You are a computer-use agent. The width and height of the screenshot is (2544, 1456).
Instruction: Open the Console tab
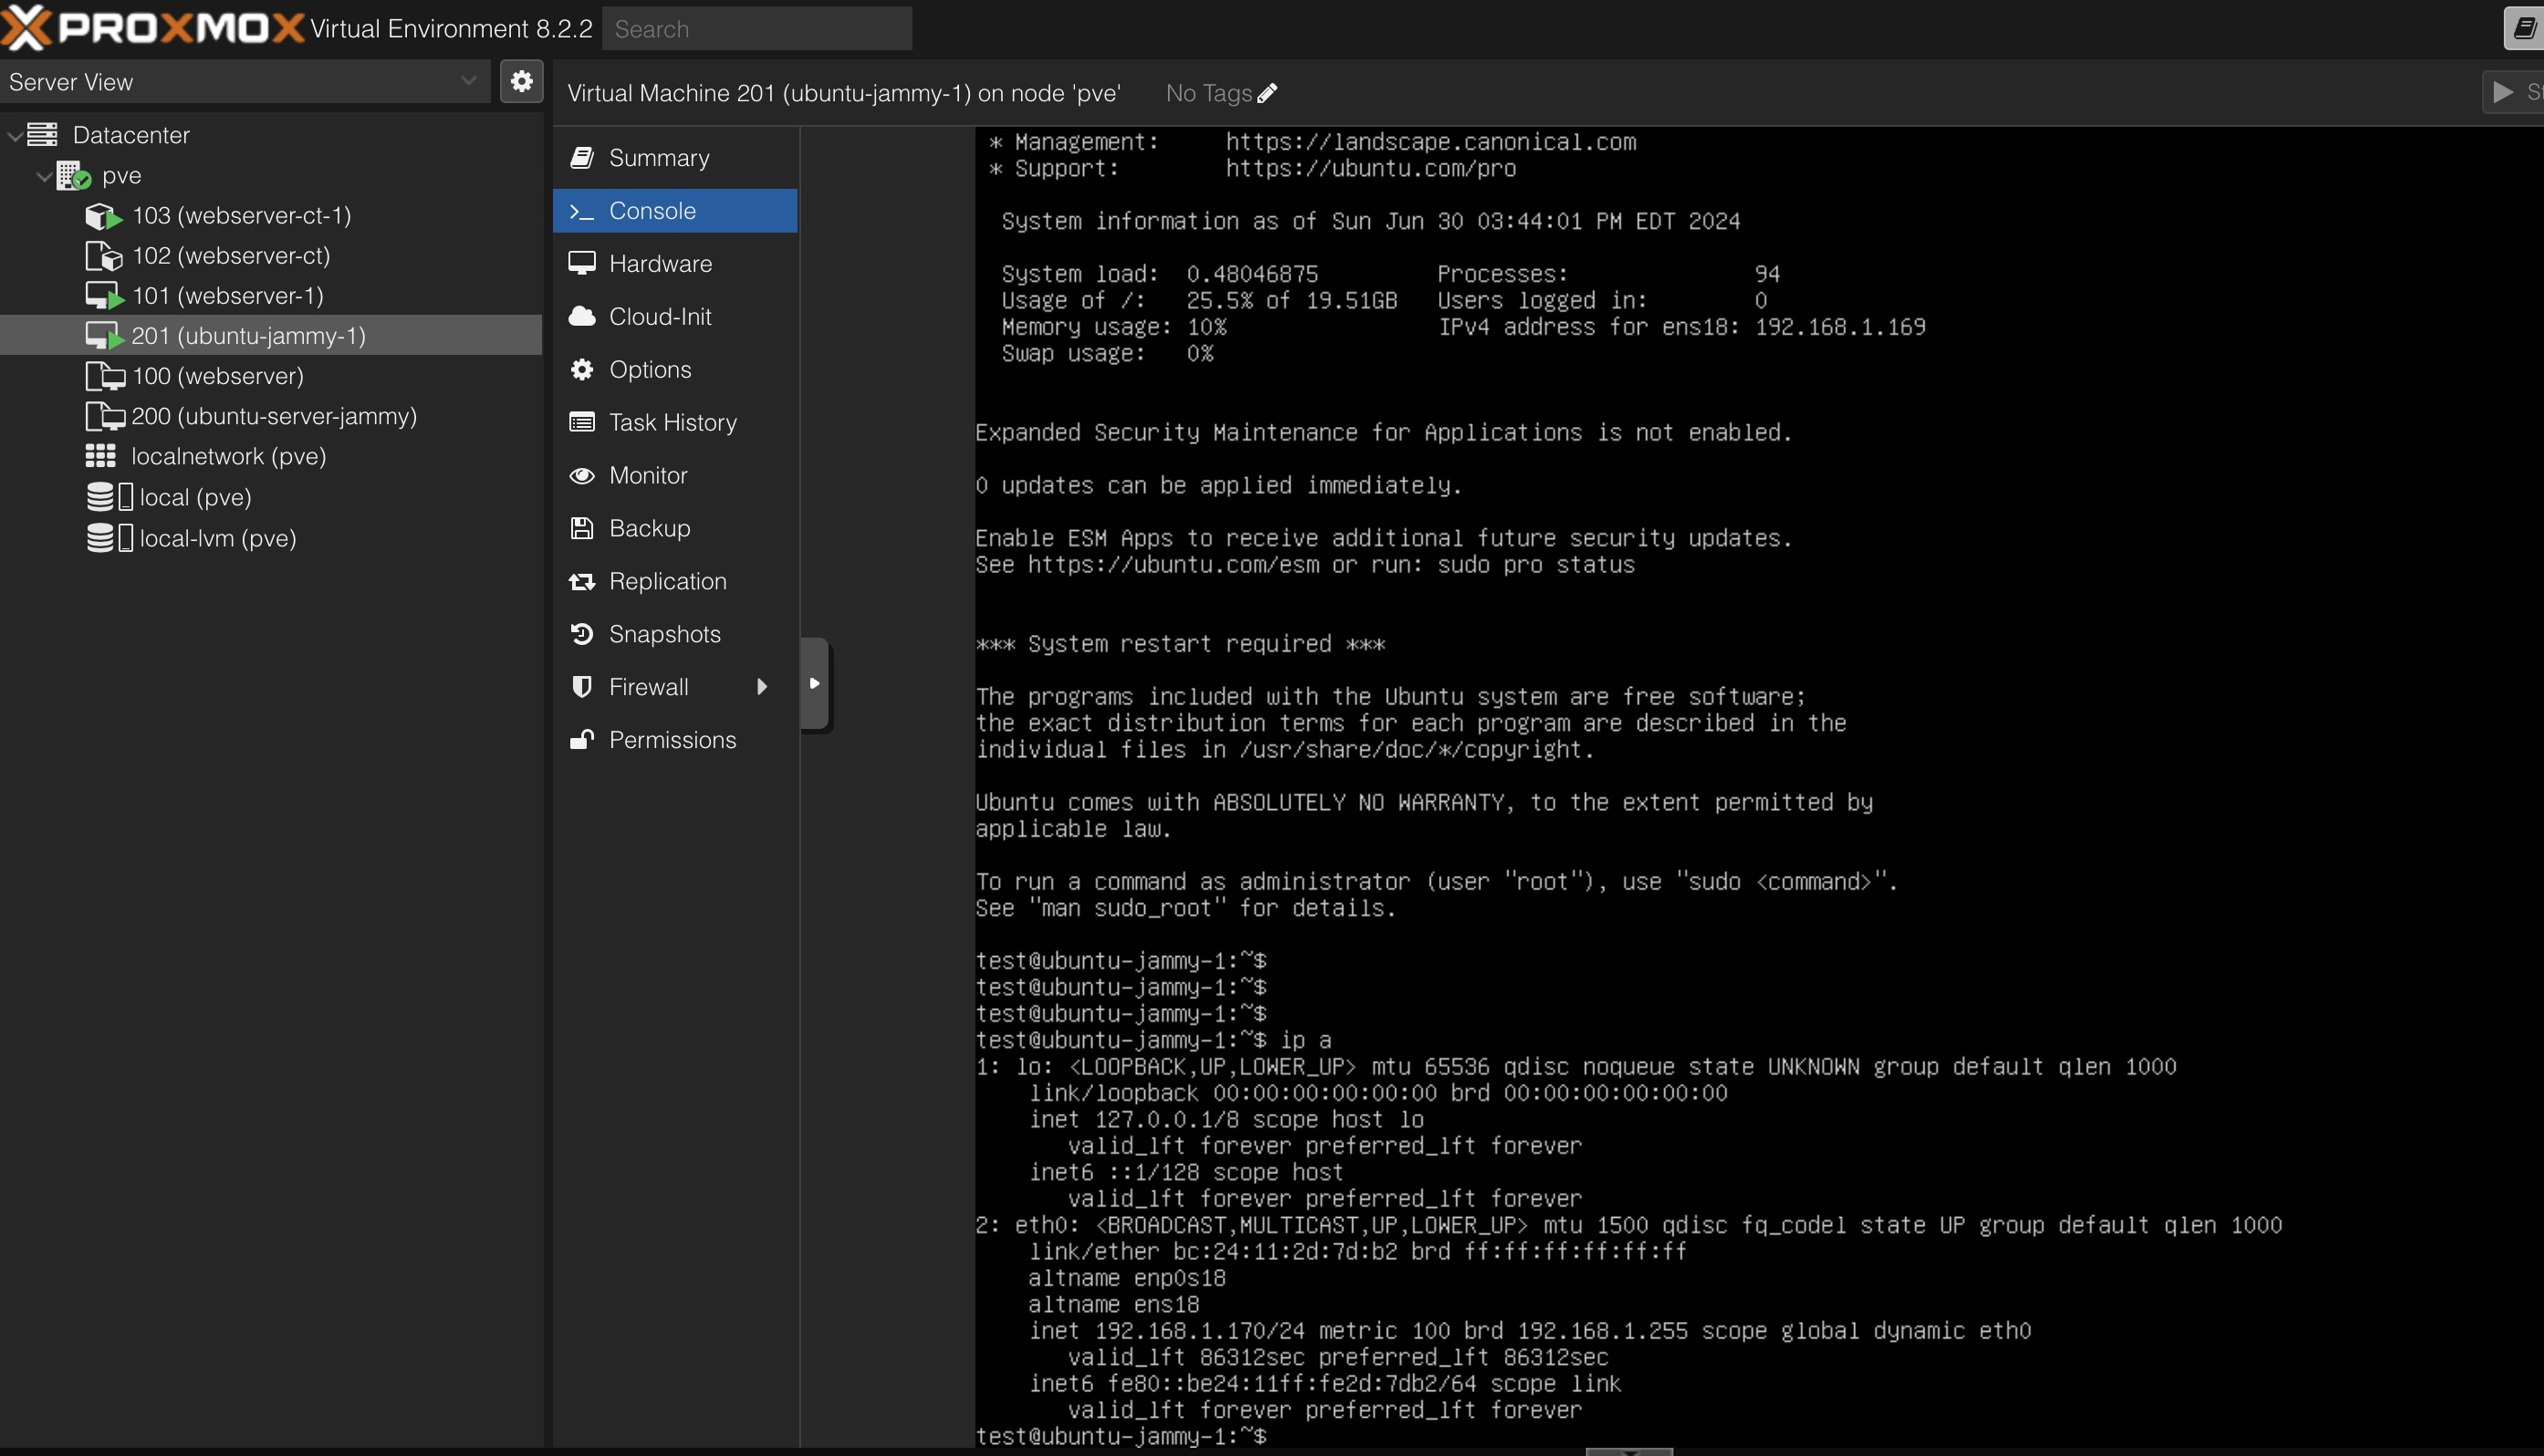pyautogui.click(x=675, y=211)
